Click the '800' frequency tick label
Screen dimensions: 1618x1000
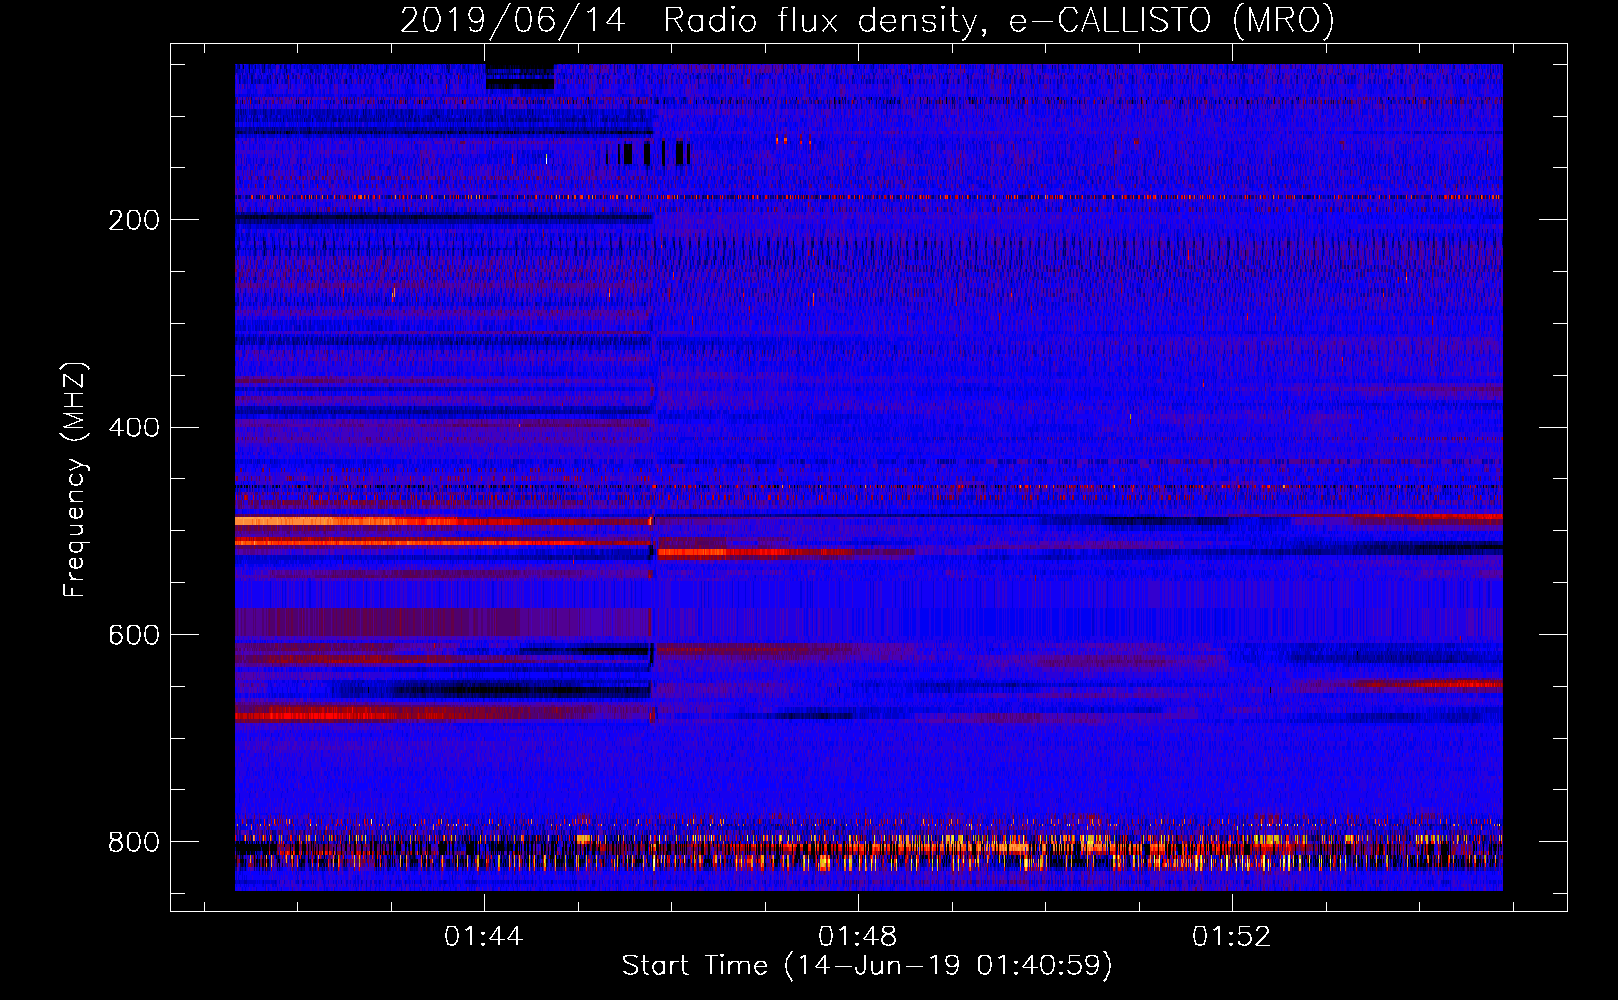pos(134,842)
